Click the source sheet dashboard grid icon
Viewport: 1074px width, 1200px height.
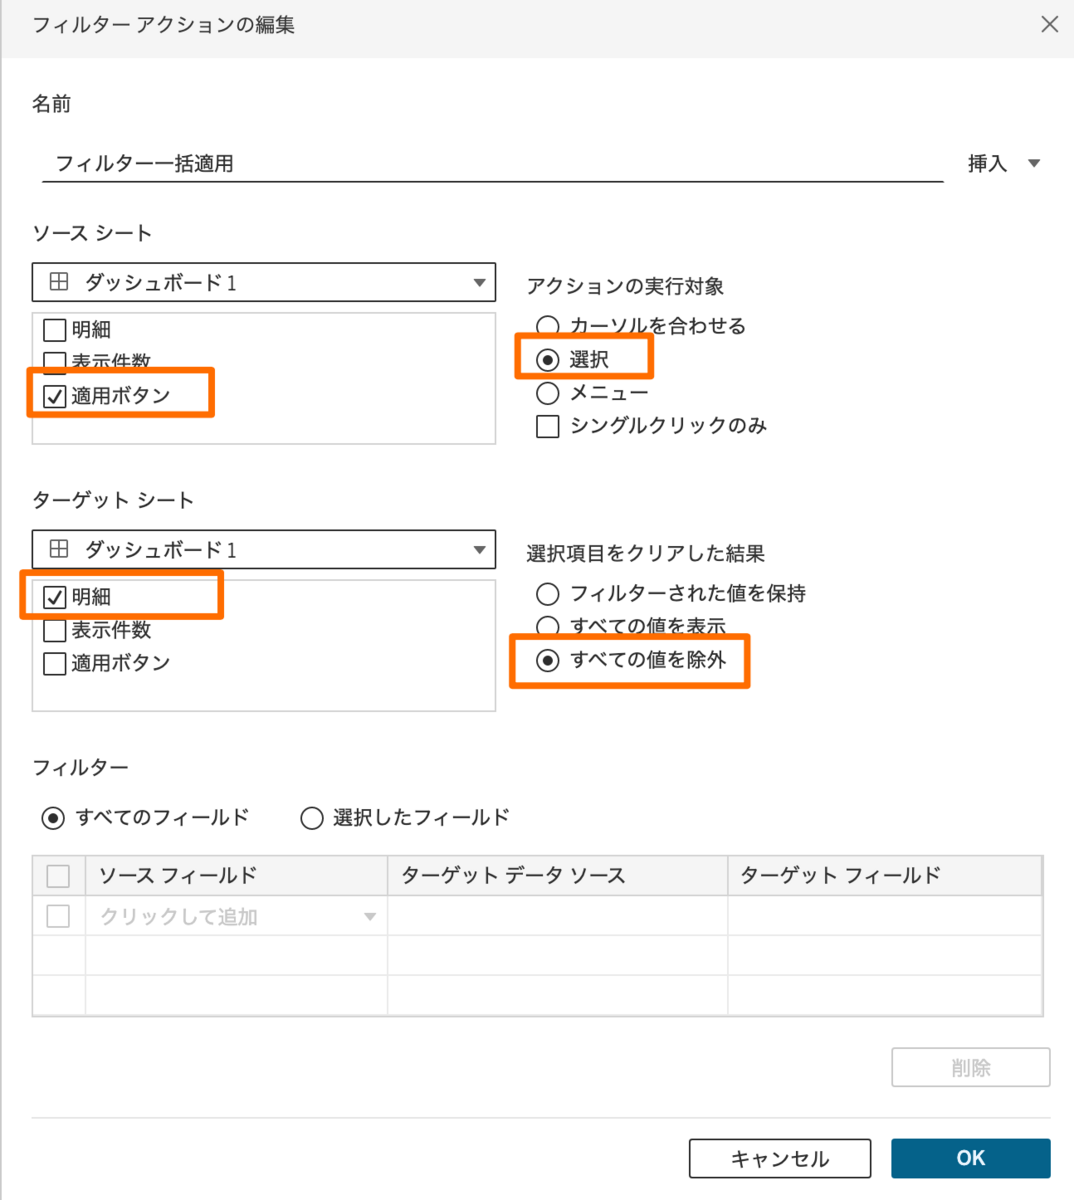pyautogui.click(x=59, y=282)
